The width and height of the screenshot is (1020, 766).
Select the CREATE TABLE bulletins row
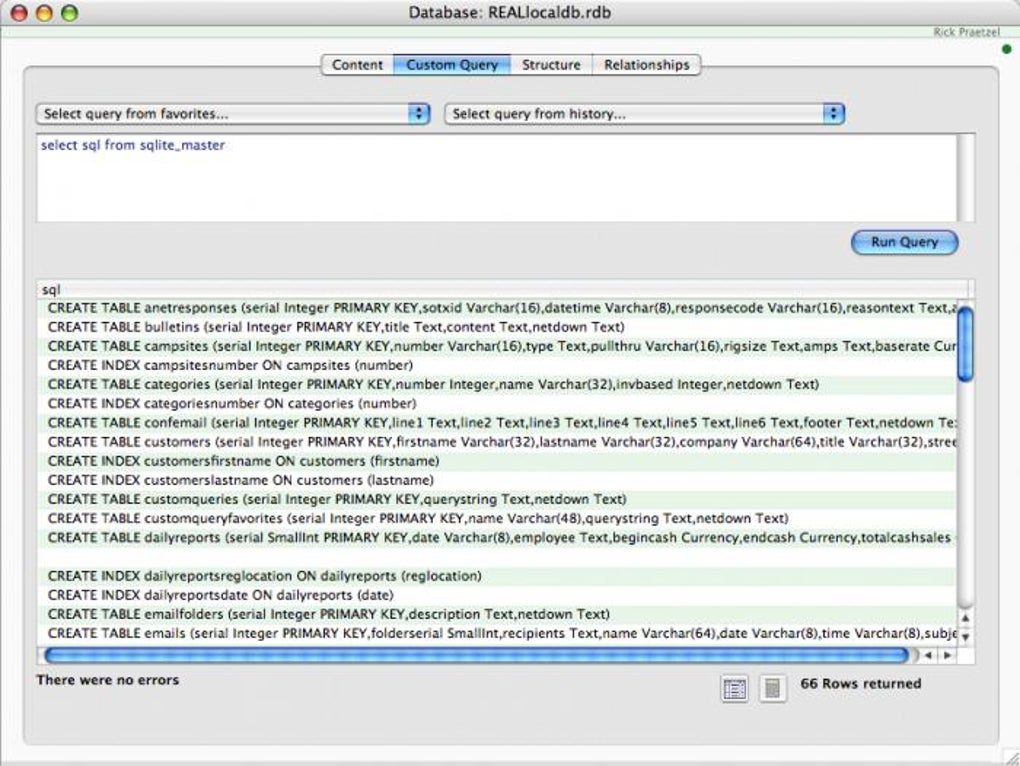pos(497,327)
